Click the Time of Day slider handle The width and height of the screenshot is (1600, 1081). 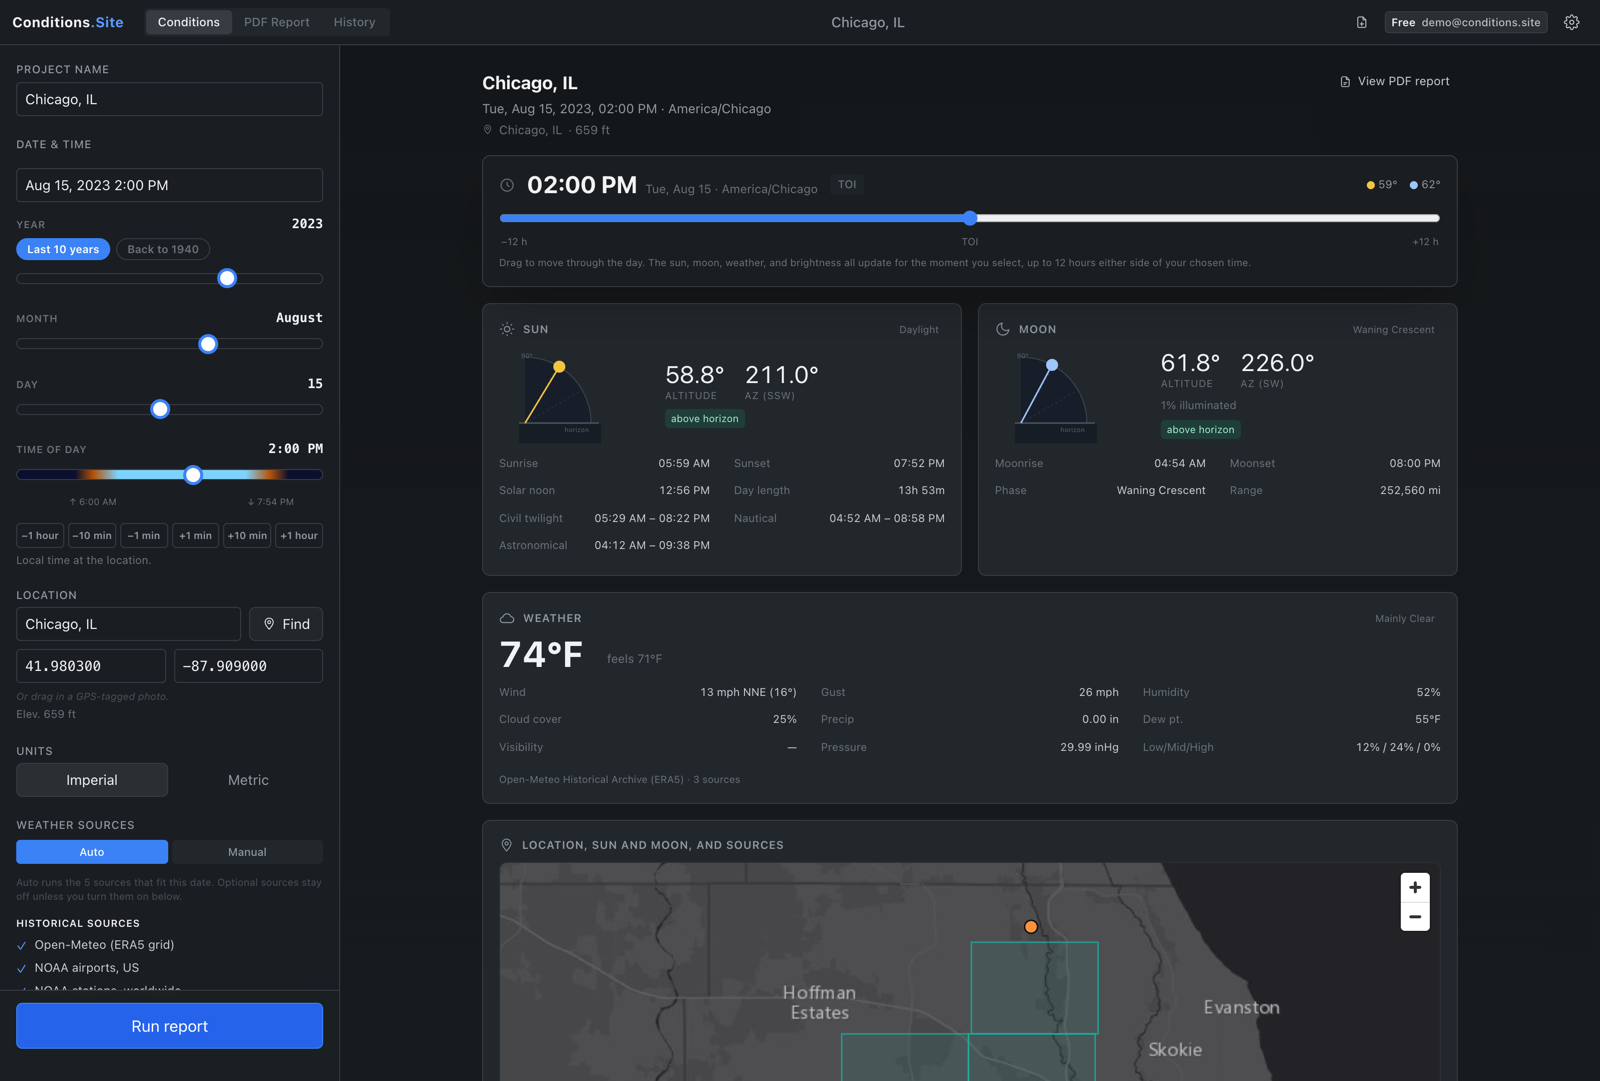click(x=193, y=475)
